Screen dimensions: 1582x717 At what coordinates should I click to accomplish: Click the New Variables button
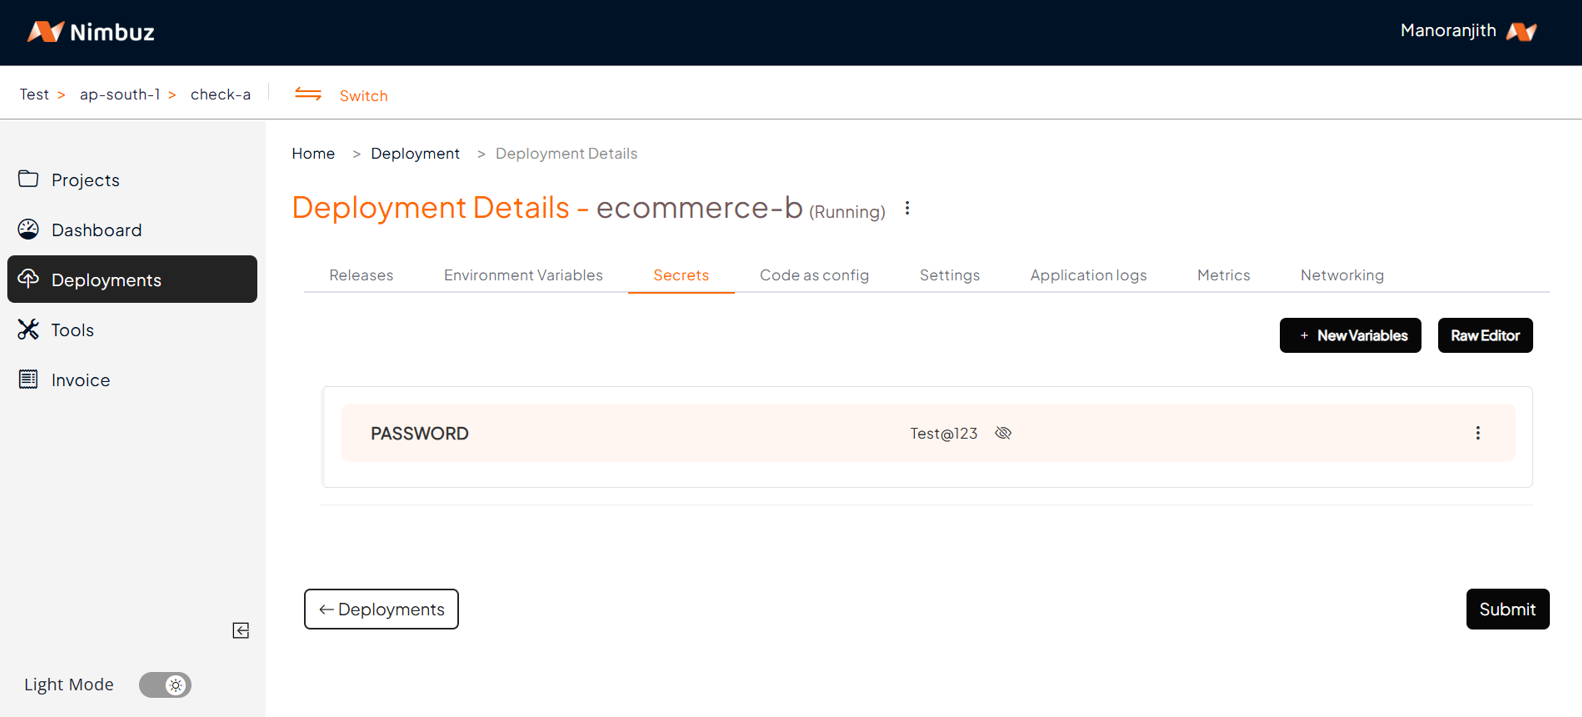(x=1350, y=336)
